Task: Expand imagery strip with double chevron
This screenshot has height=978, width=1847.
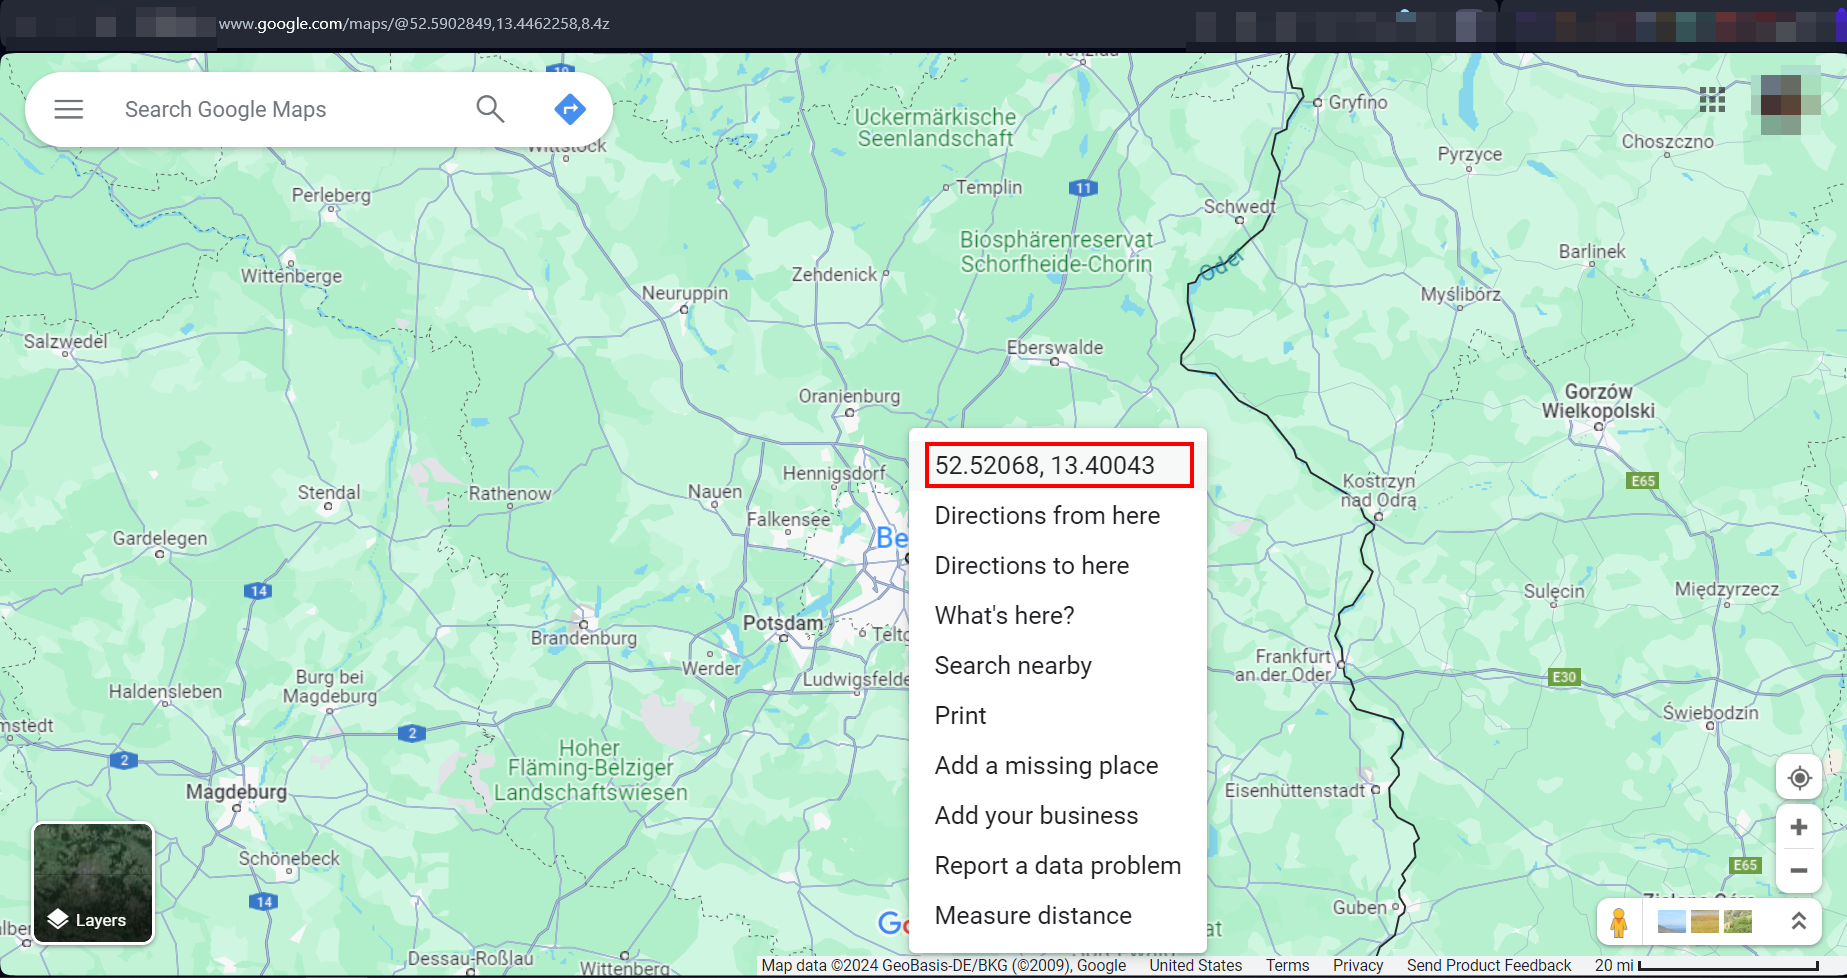Action: [x=1798, y=921]
